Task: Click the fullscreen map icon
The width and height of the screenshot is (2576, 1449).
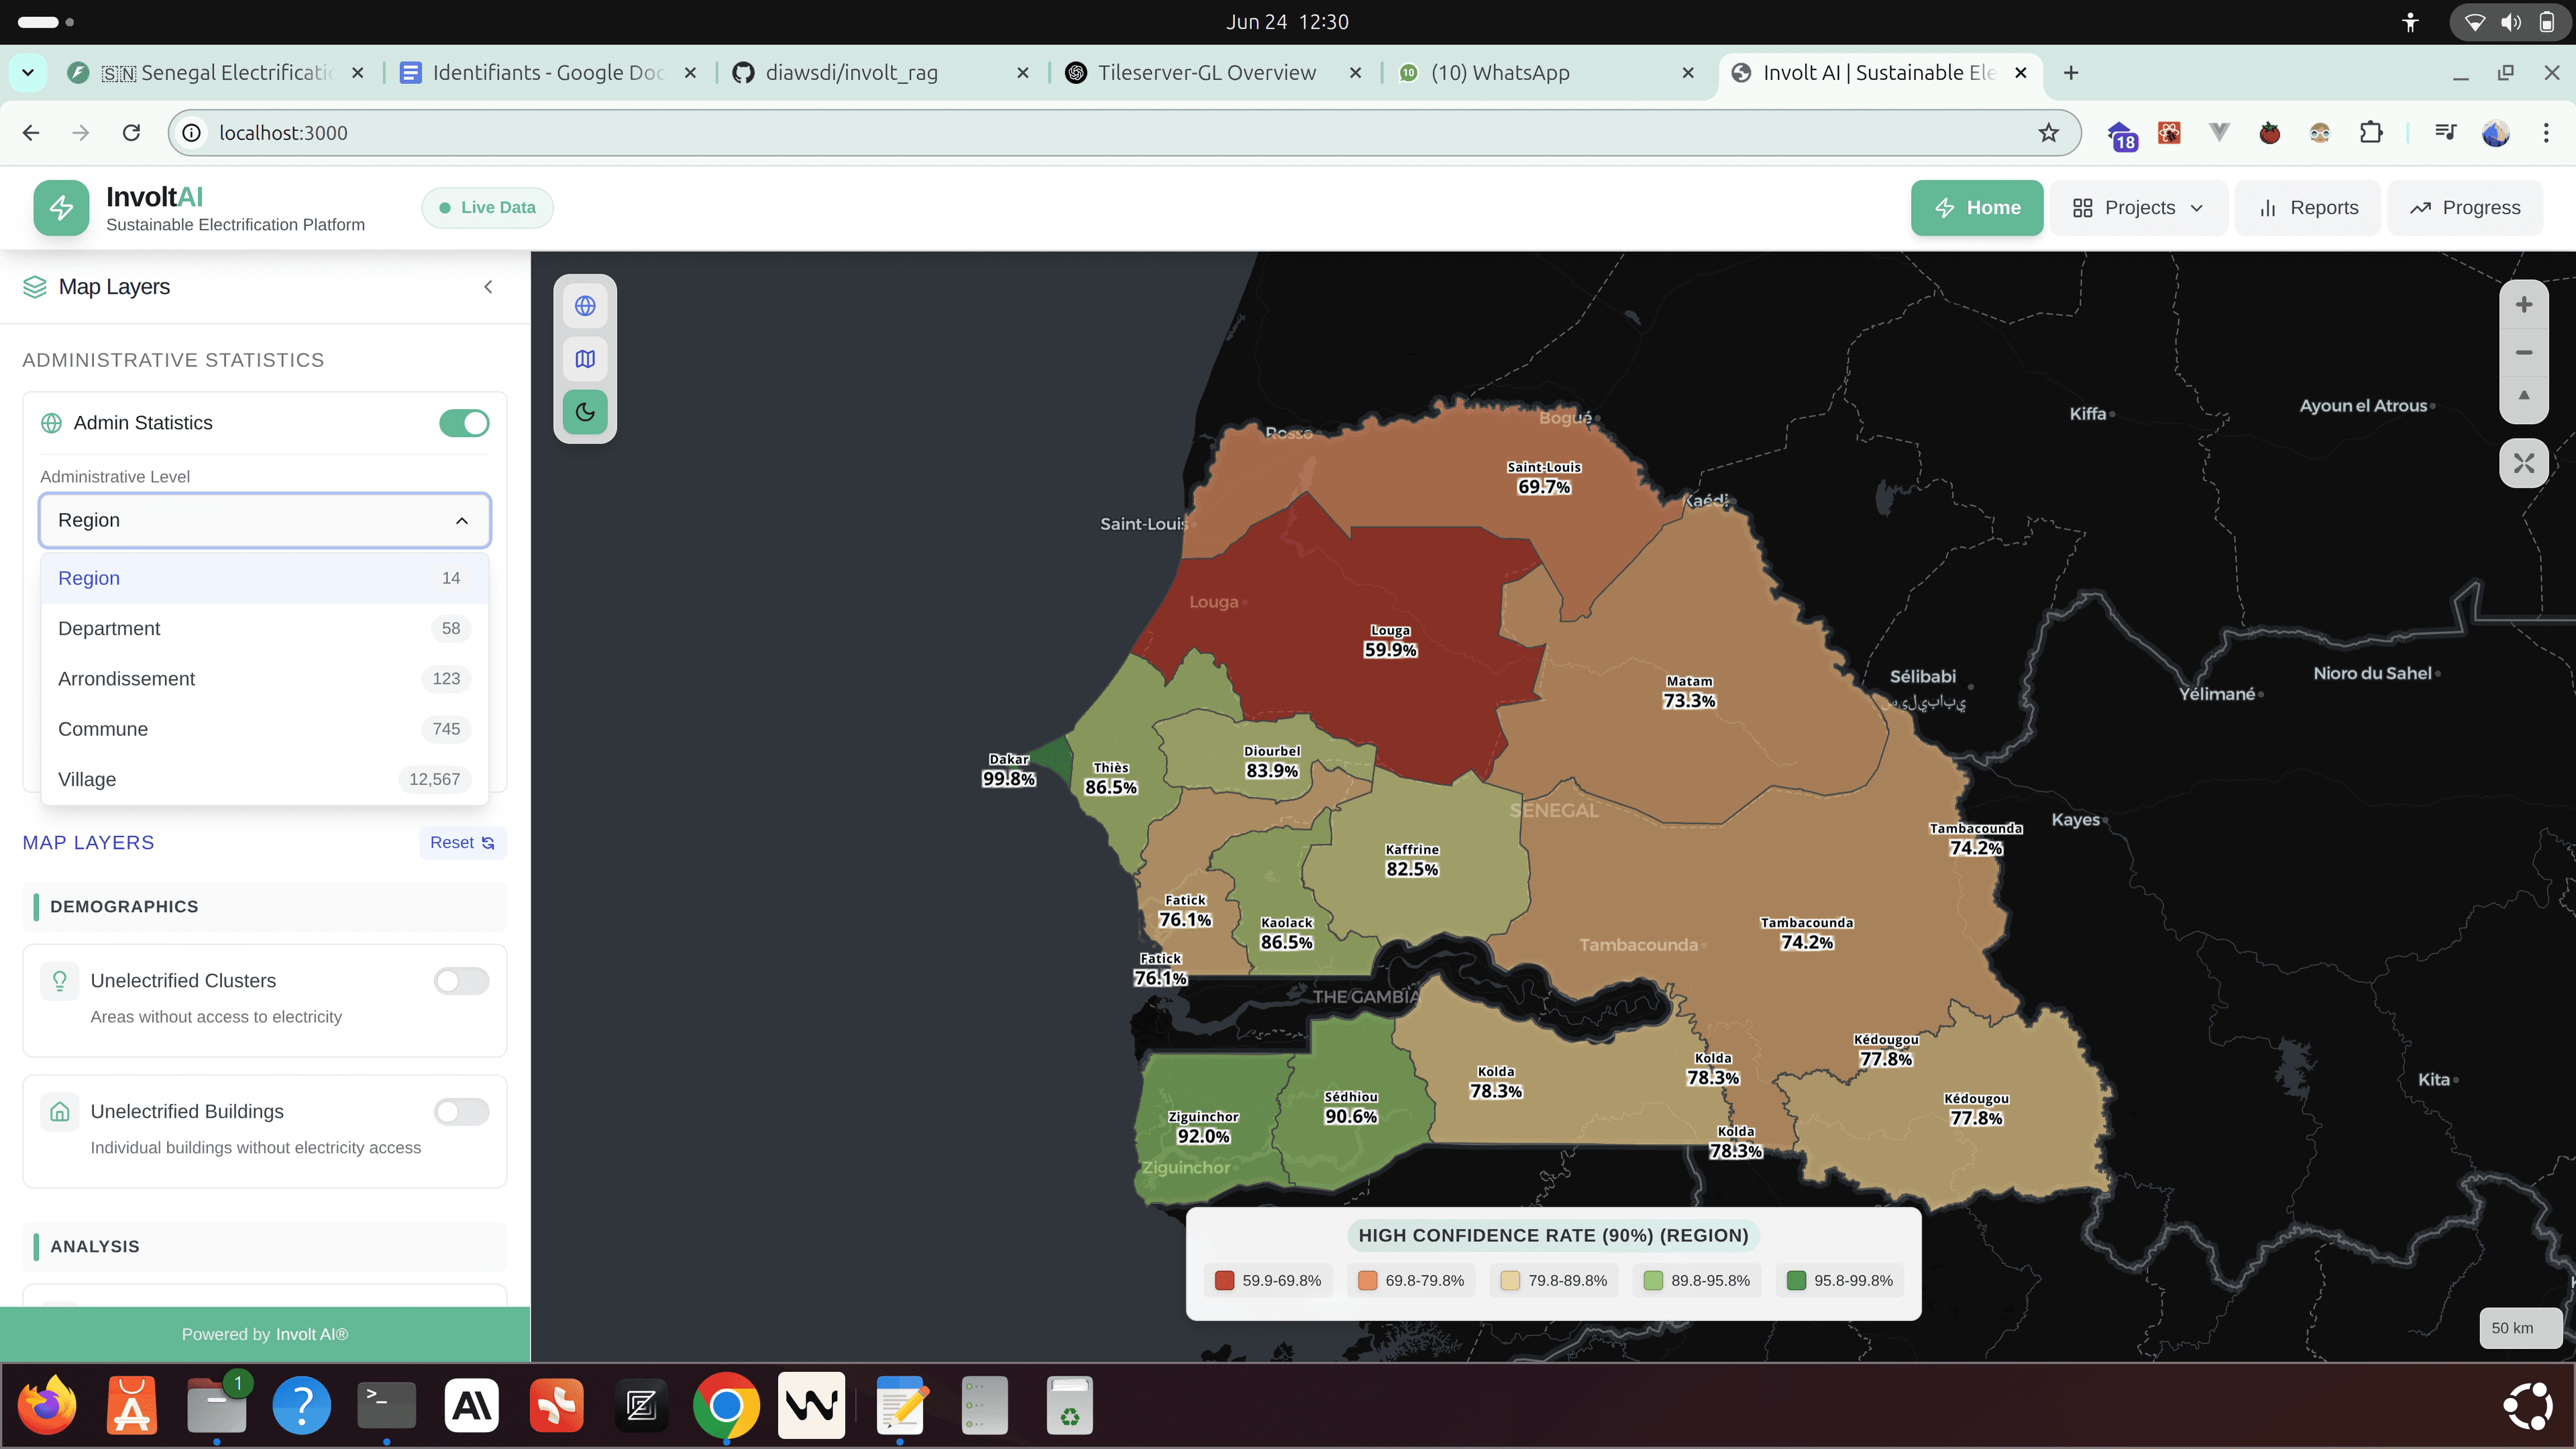Action: (2523, 463)
